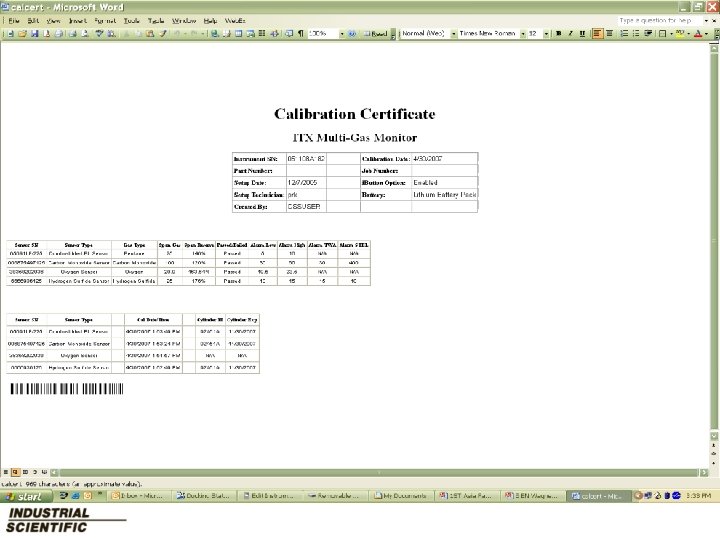Expand the font color options arrow

coord(707,34)
